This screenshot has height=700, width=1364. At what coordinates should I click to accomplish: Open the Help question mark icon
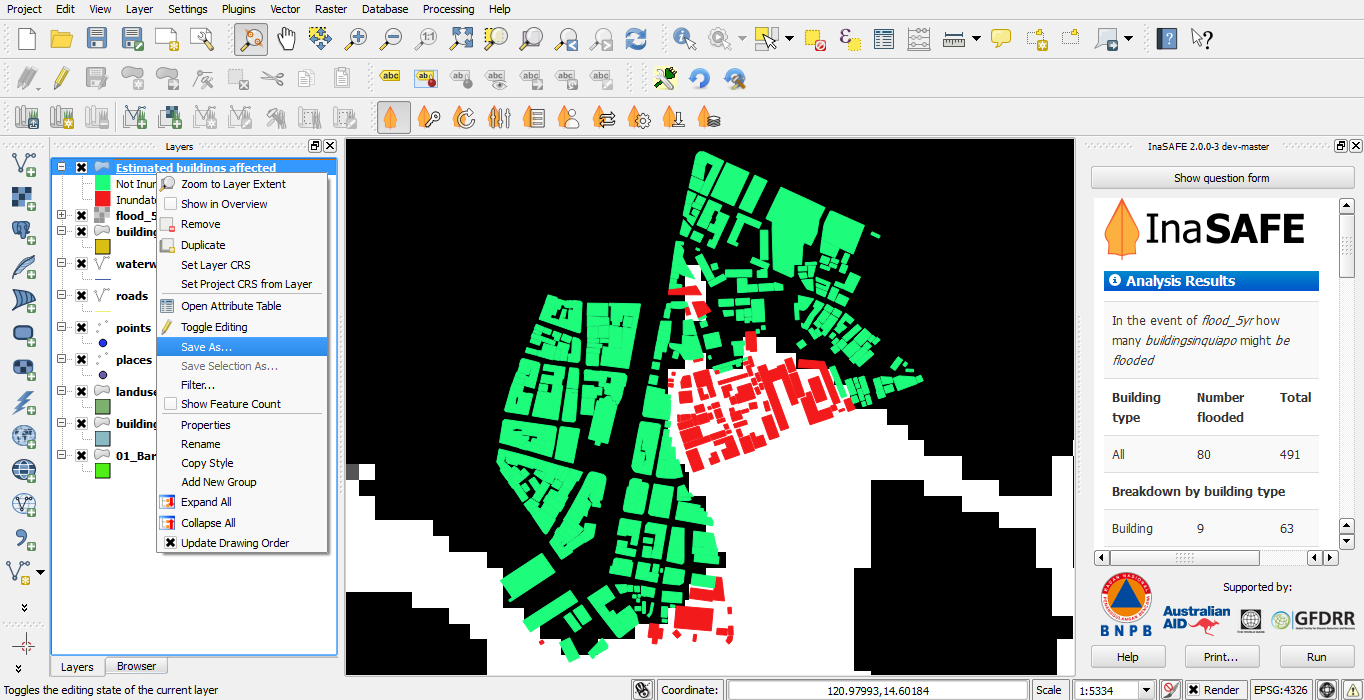coord(1167,39)
